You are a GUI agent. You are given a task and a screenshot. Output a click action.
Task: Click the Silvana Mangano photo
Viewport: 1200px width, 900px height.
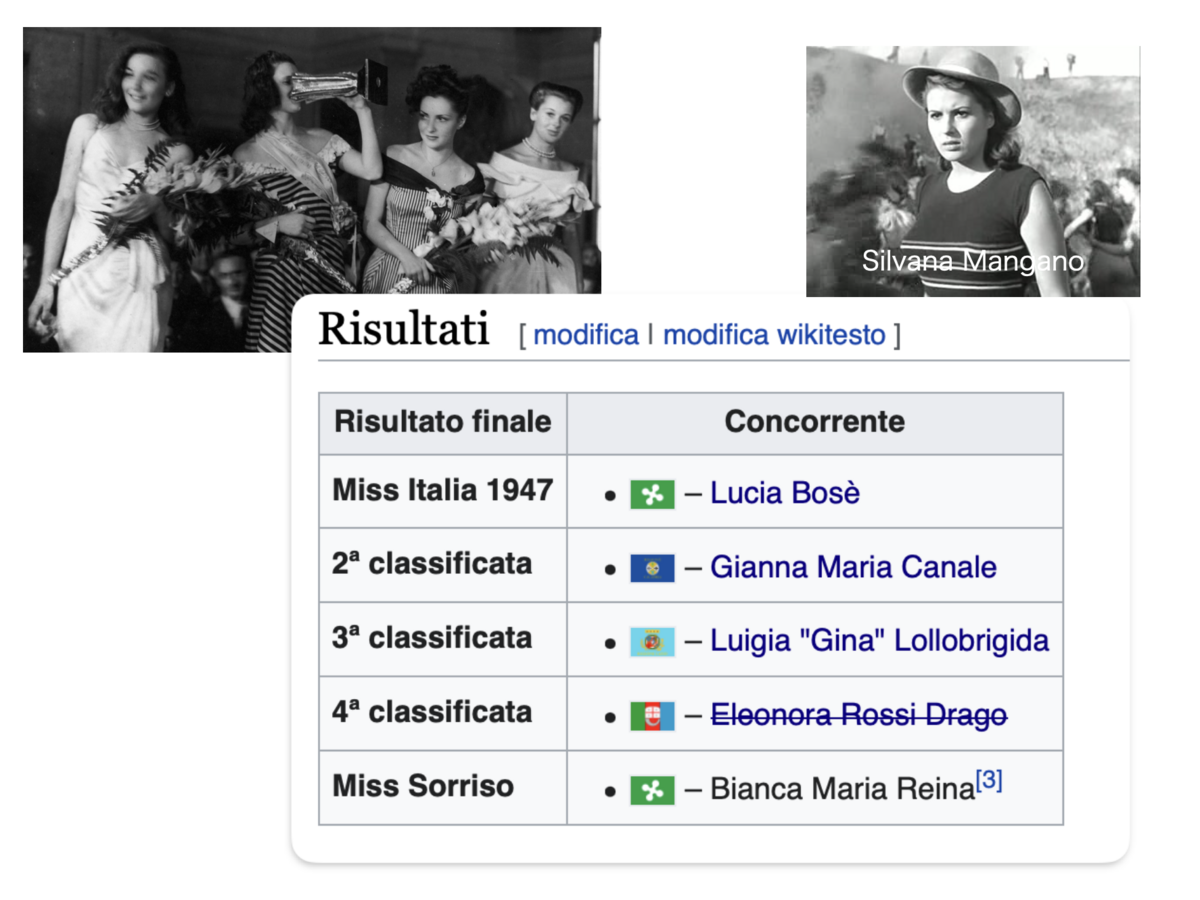click(x=973, y=171)
